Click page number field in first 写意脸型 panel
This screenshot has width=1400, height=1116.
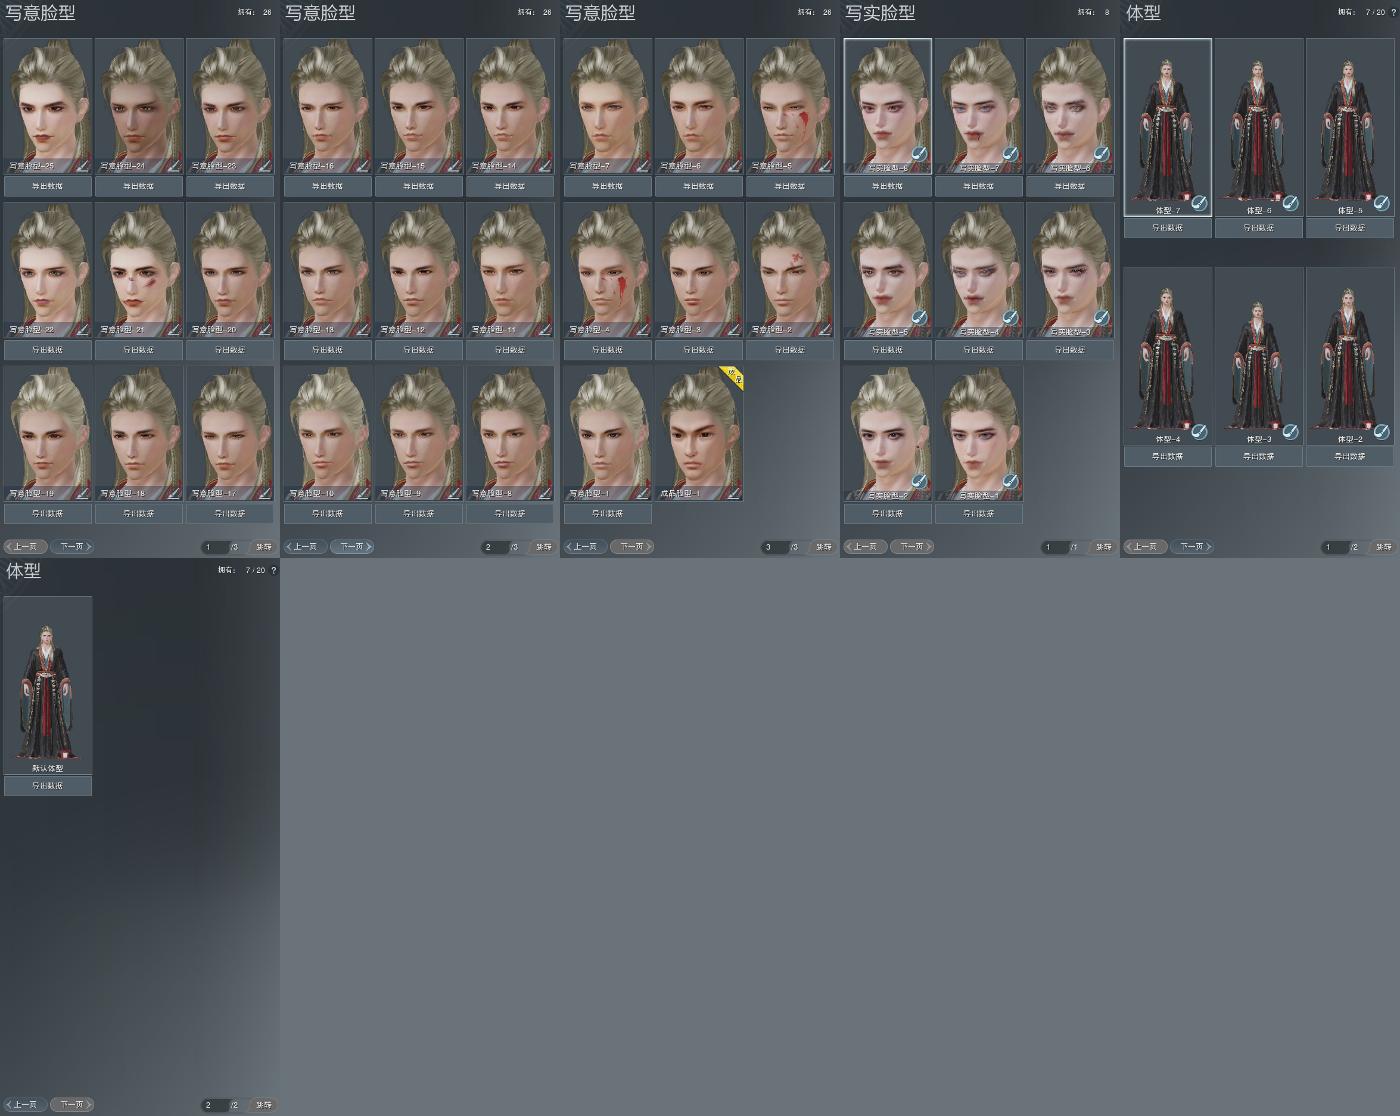tap(215, 547)
